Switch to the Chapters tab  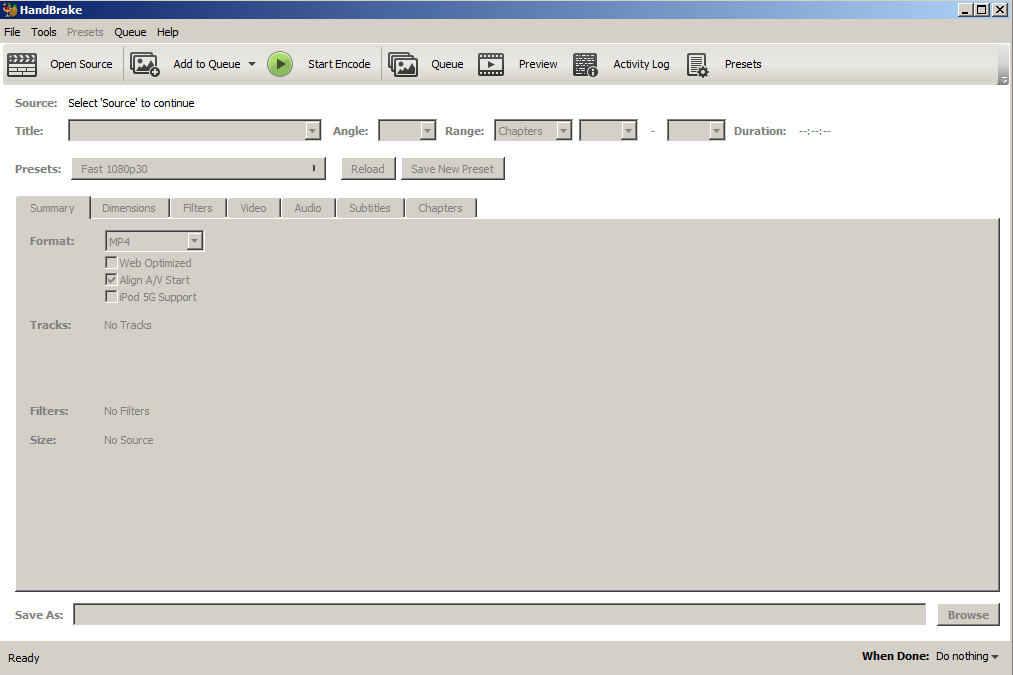pyautogui.click(x=441, y=208)
